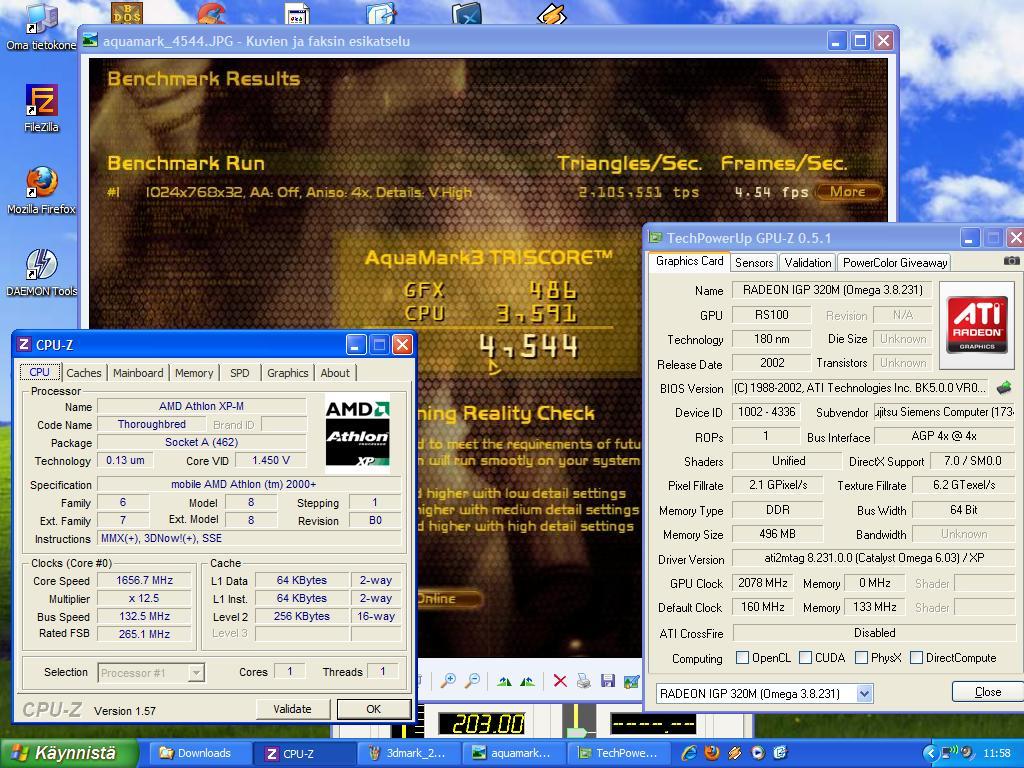Switch to the TechPowerUp taskbar button
The width and height of the screenshot is (1024, 768).
click(x=618, y=753)
